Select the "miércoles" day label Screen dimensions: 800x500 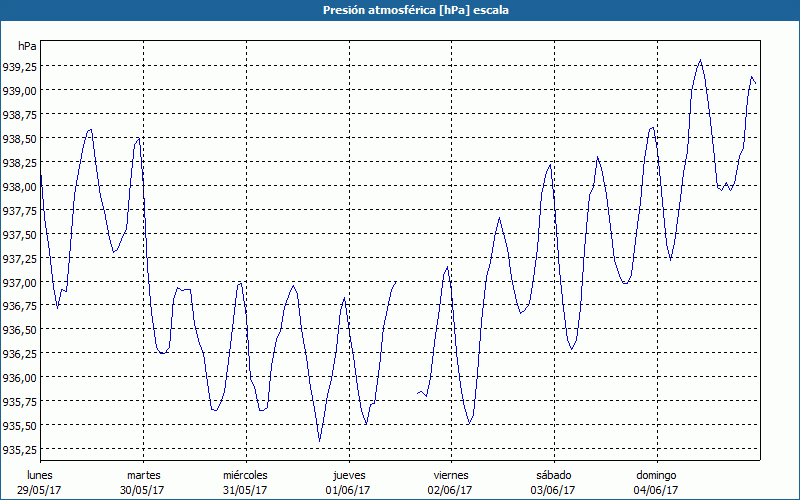pos(245,475)
